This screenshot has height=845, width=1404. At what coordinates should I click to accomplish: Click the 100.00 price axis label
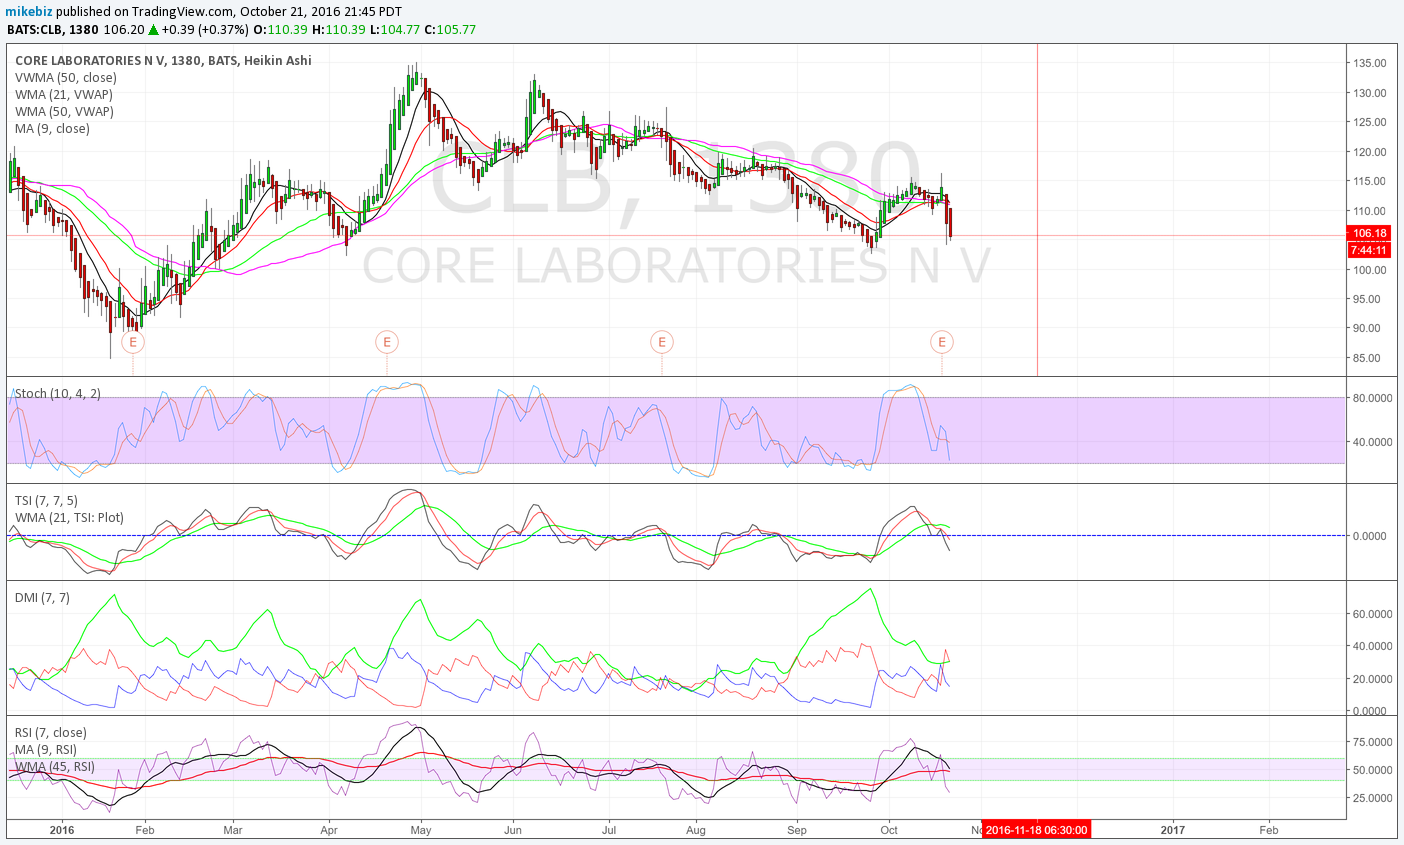click(x=1369, y=270)
